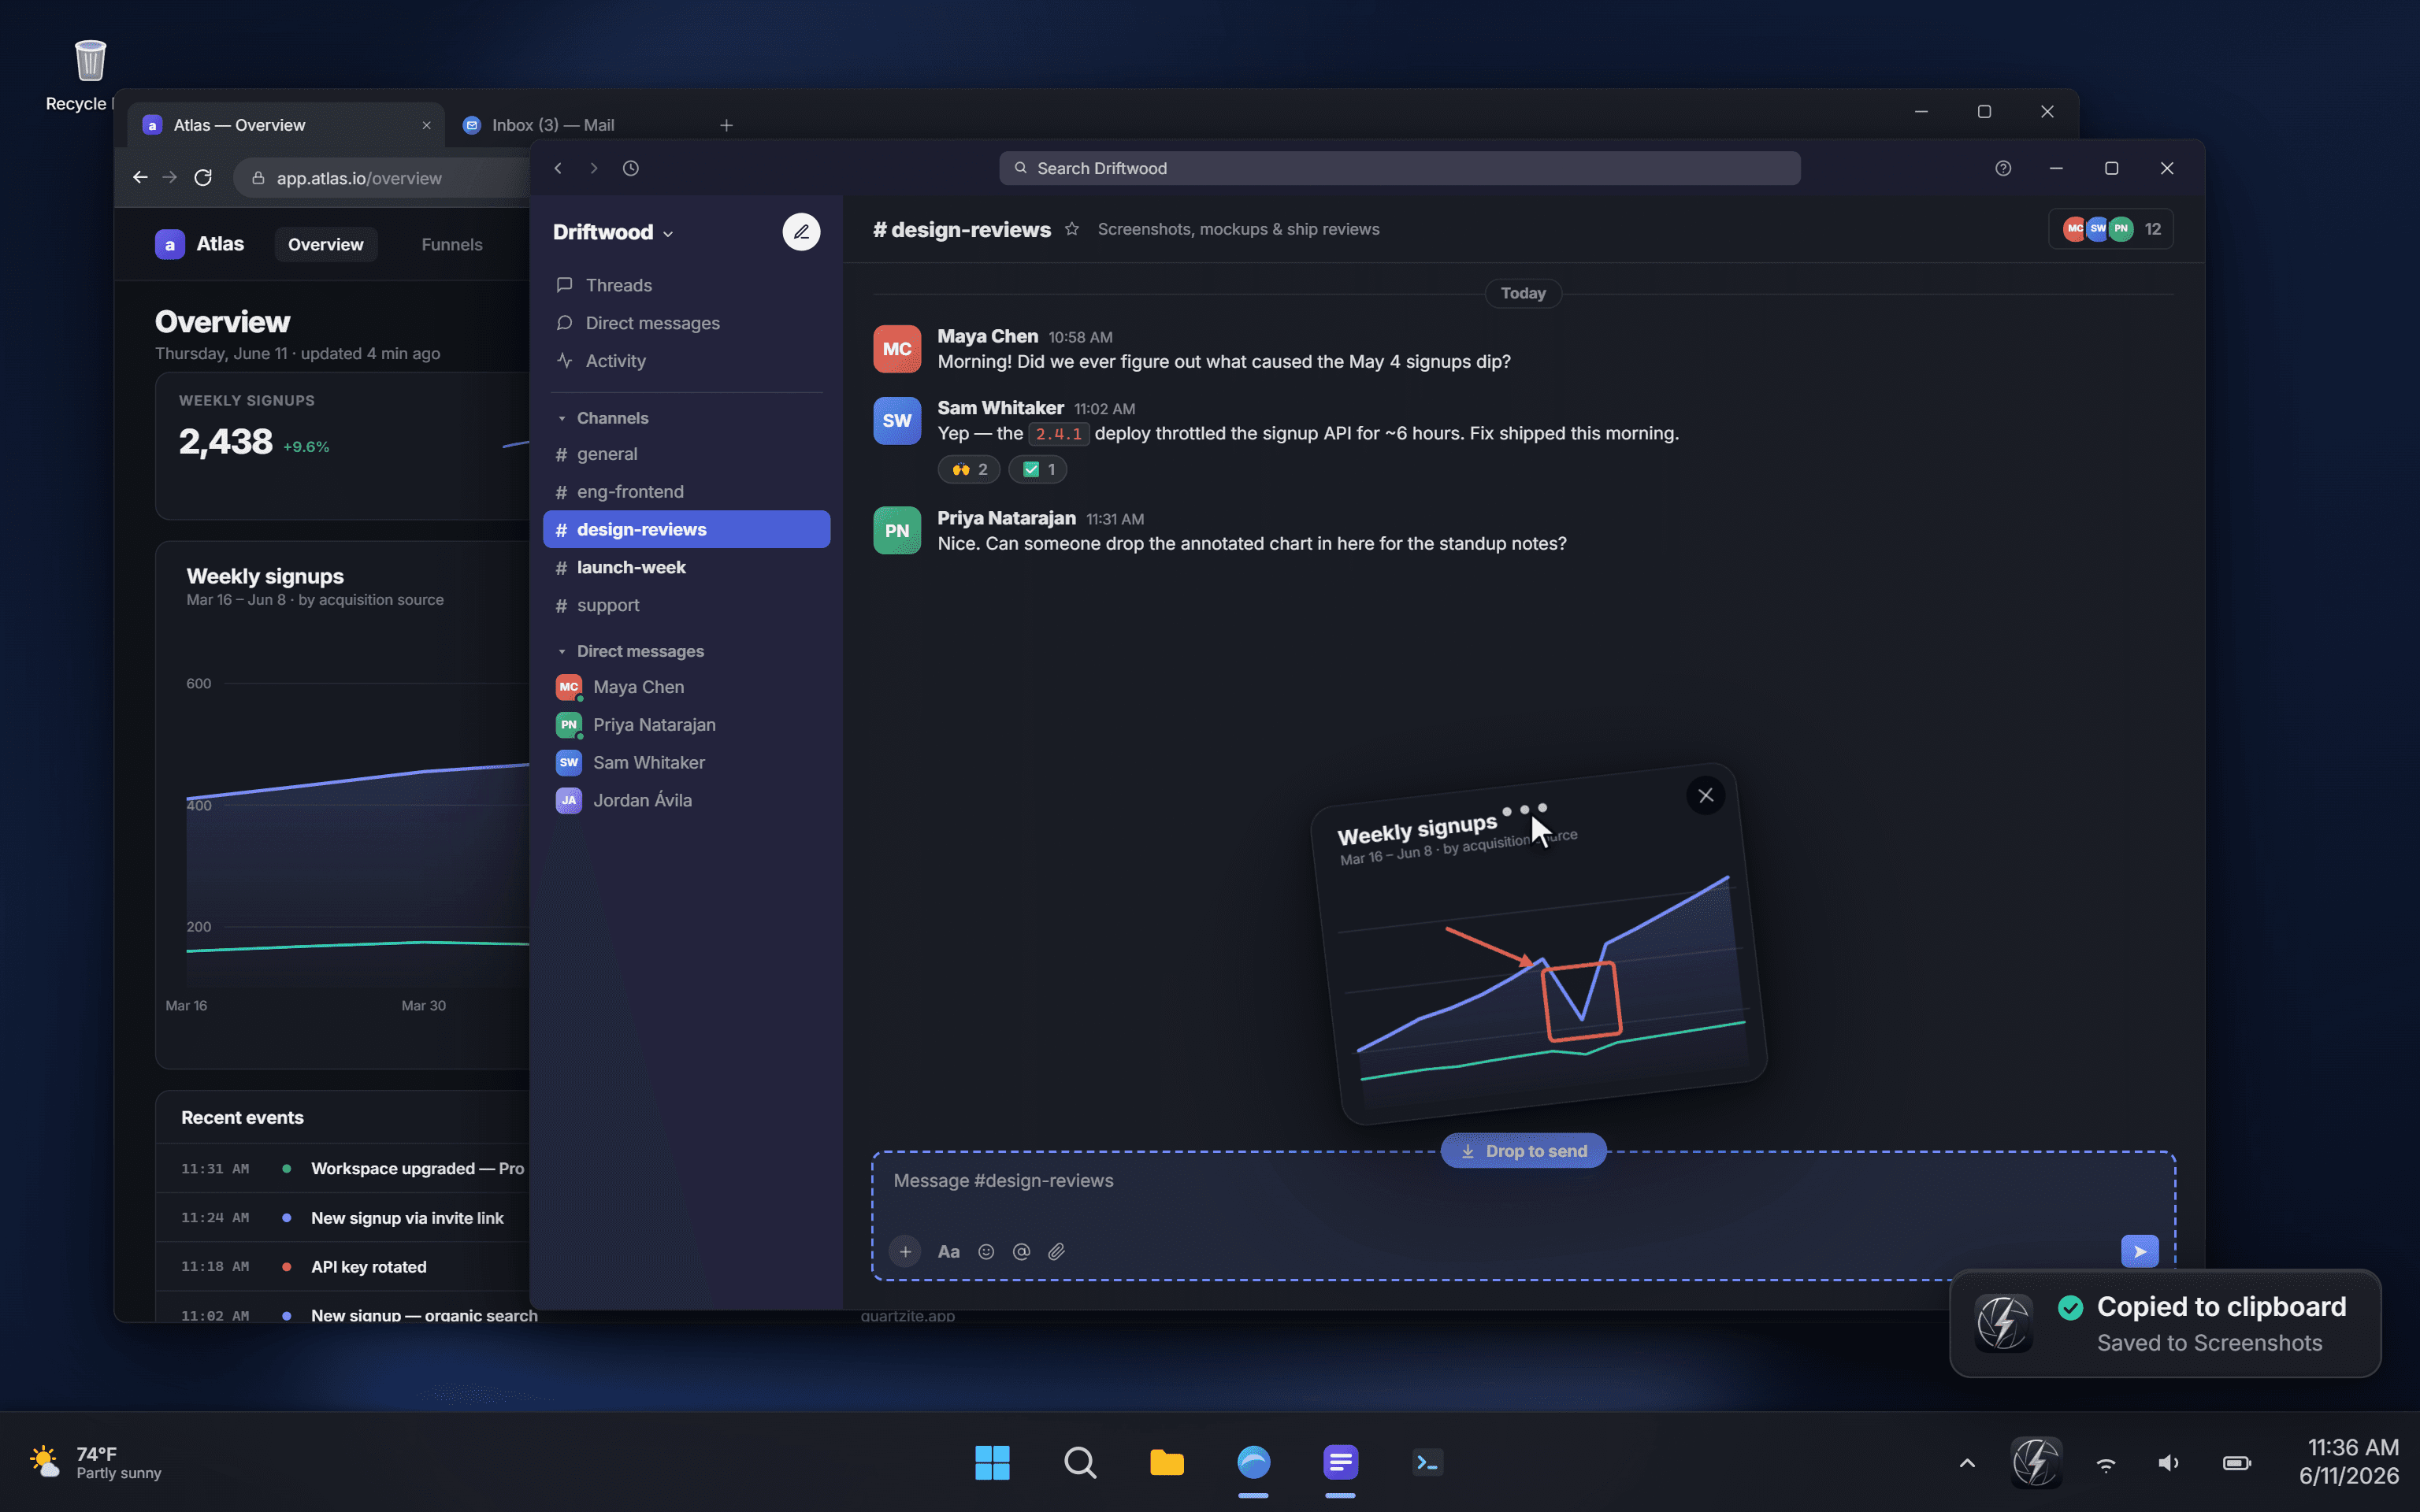Open the Windows Start menu
This screenshot has height=1512, width=2420.
(992, 1462)
